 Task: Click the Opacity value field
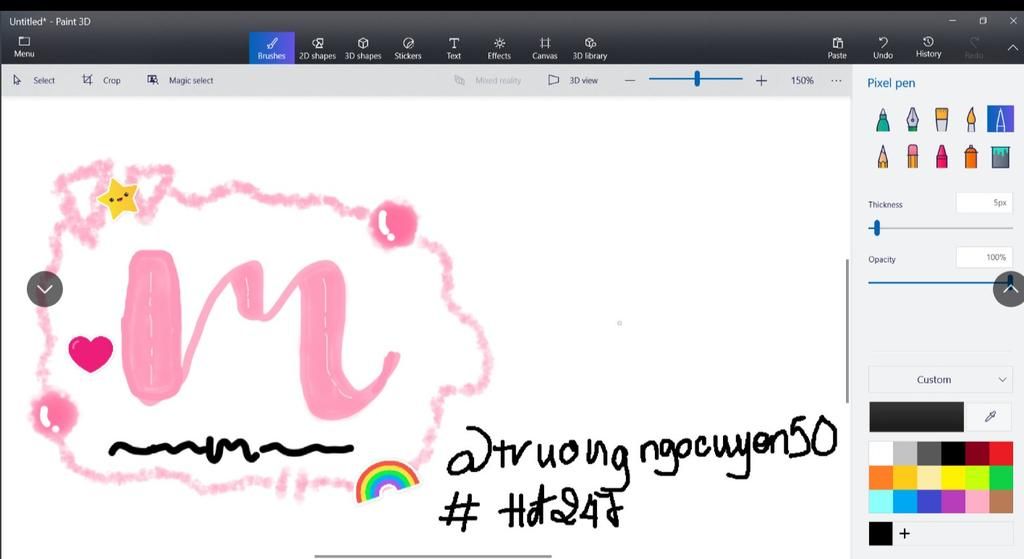tap(984, 257)
